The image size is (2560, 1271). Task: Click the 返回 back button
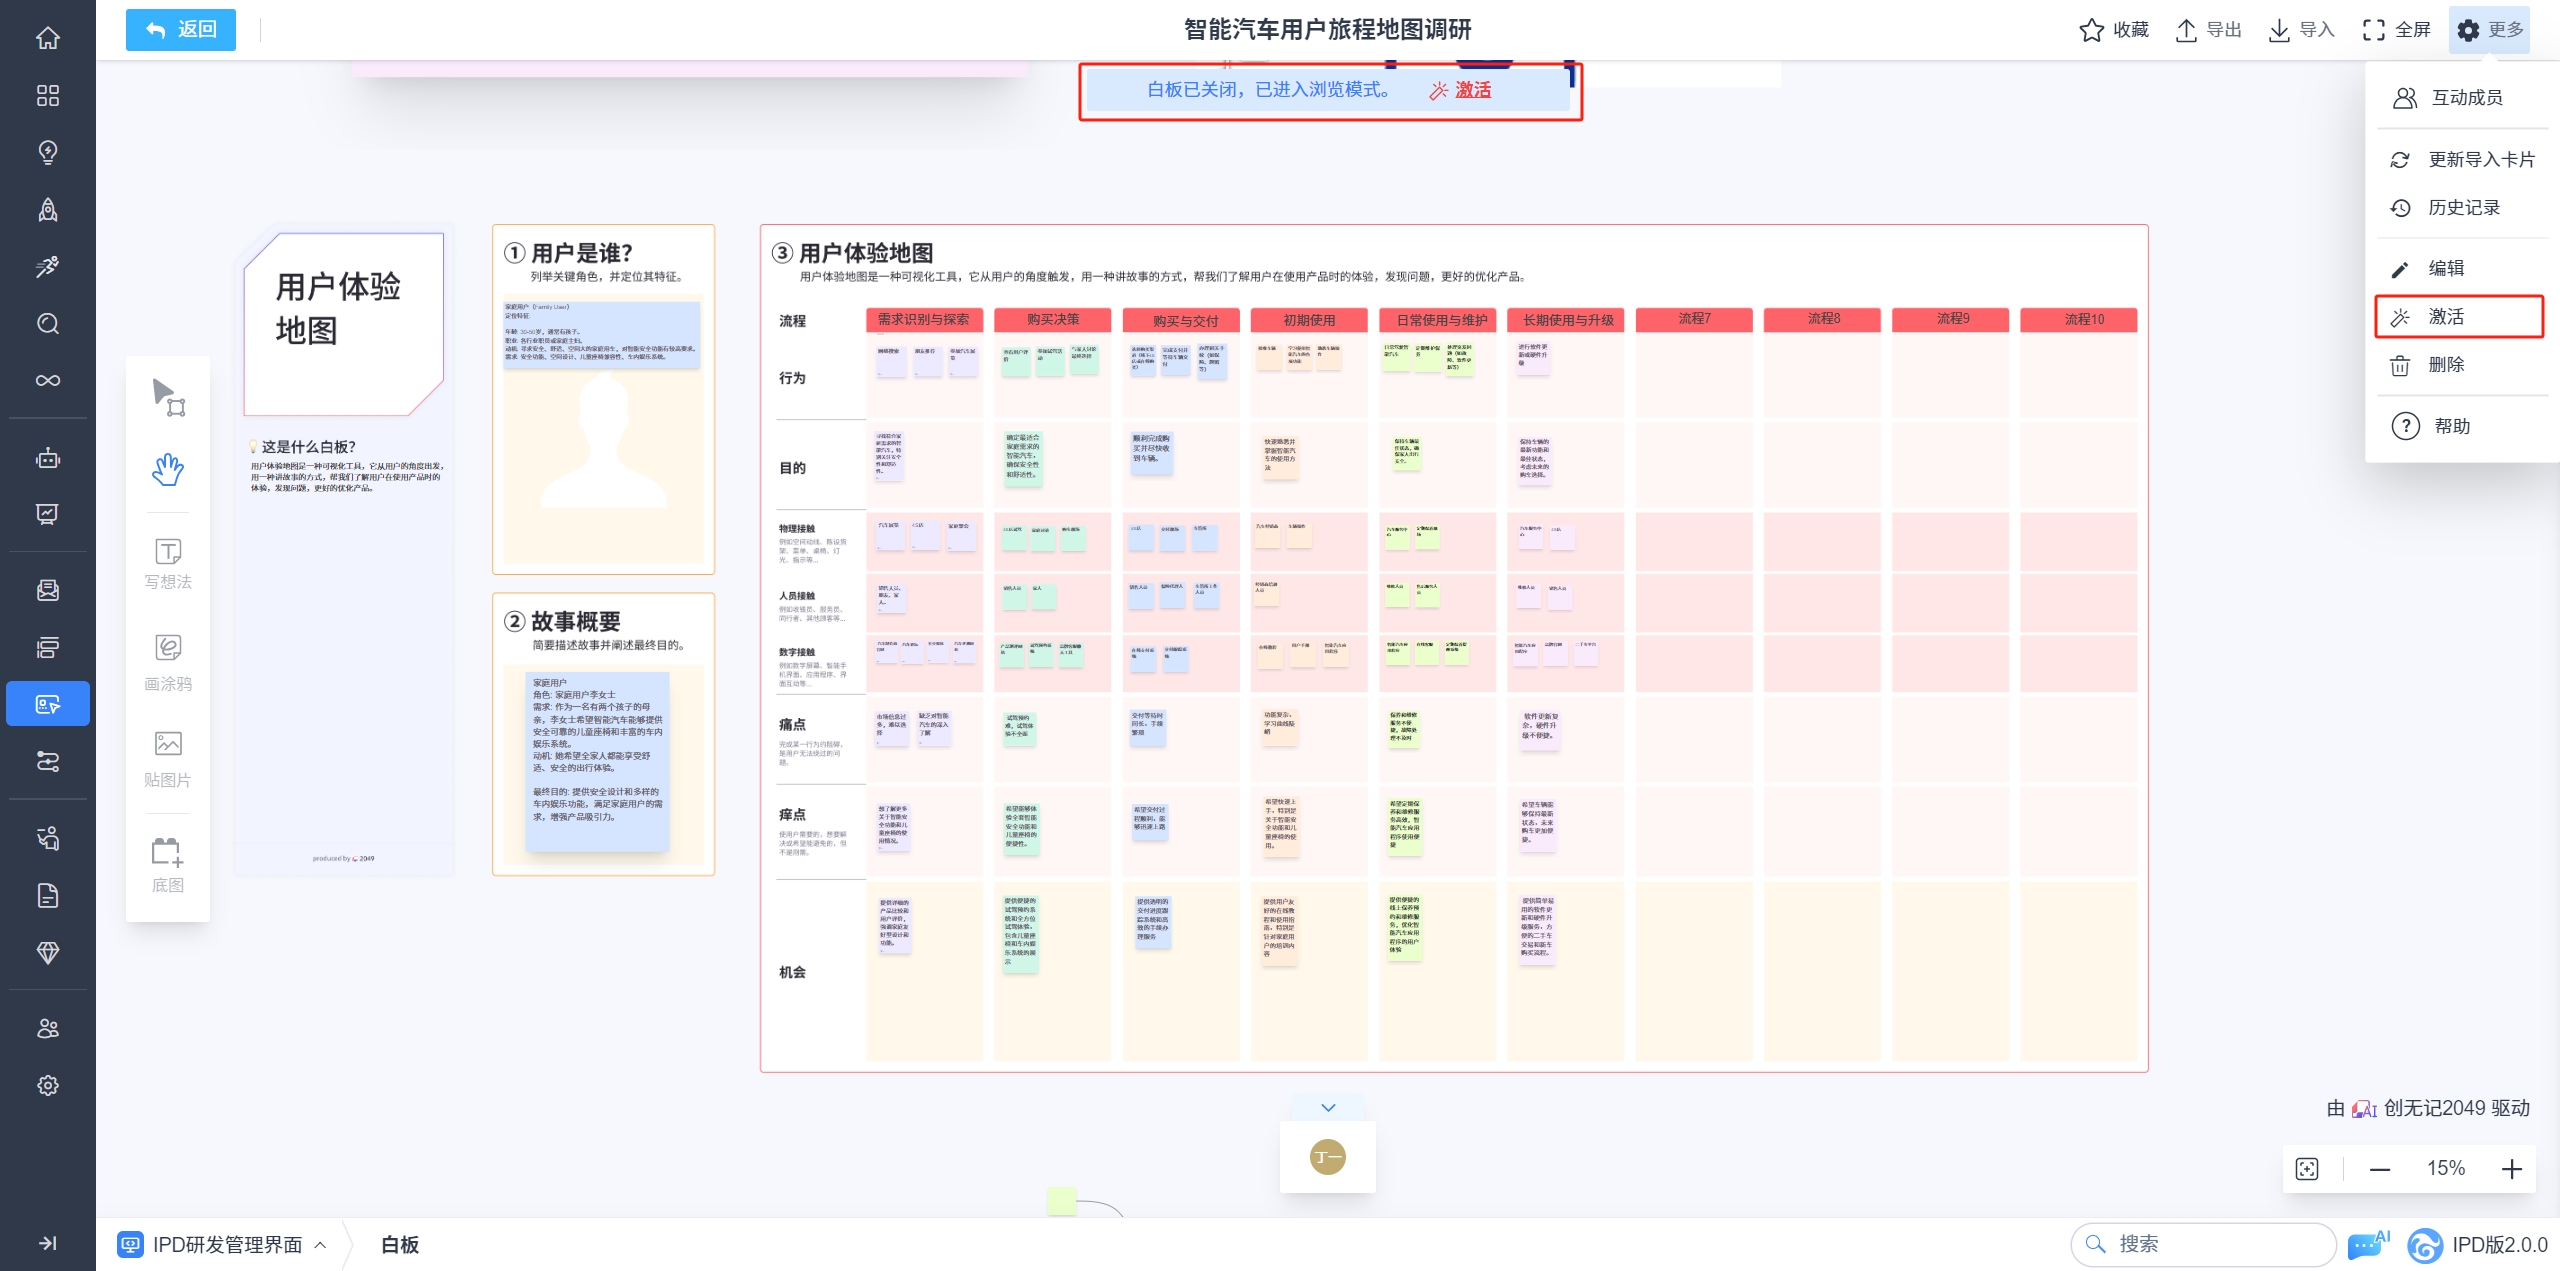(181, 30)
